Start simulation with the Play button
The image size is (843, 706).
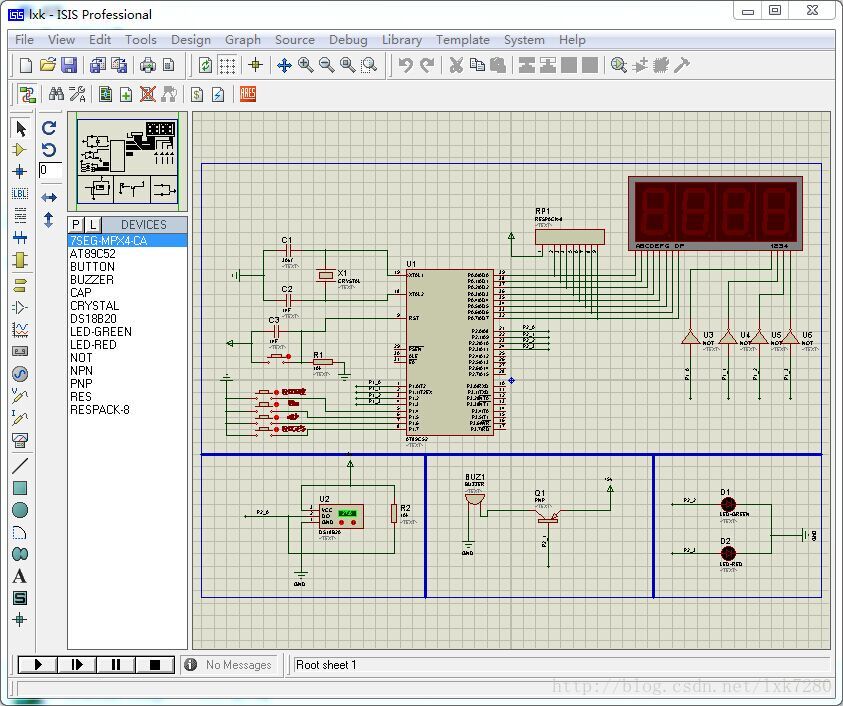pyautogui.click(x=38, y=665)
